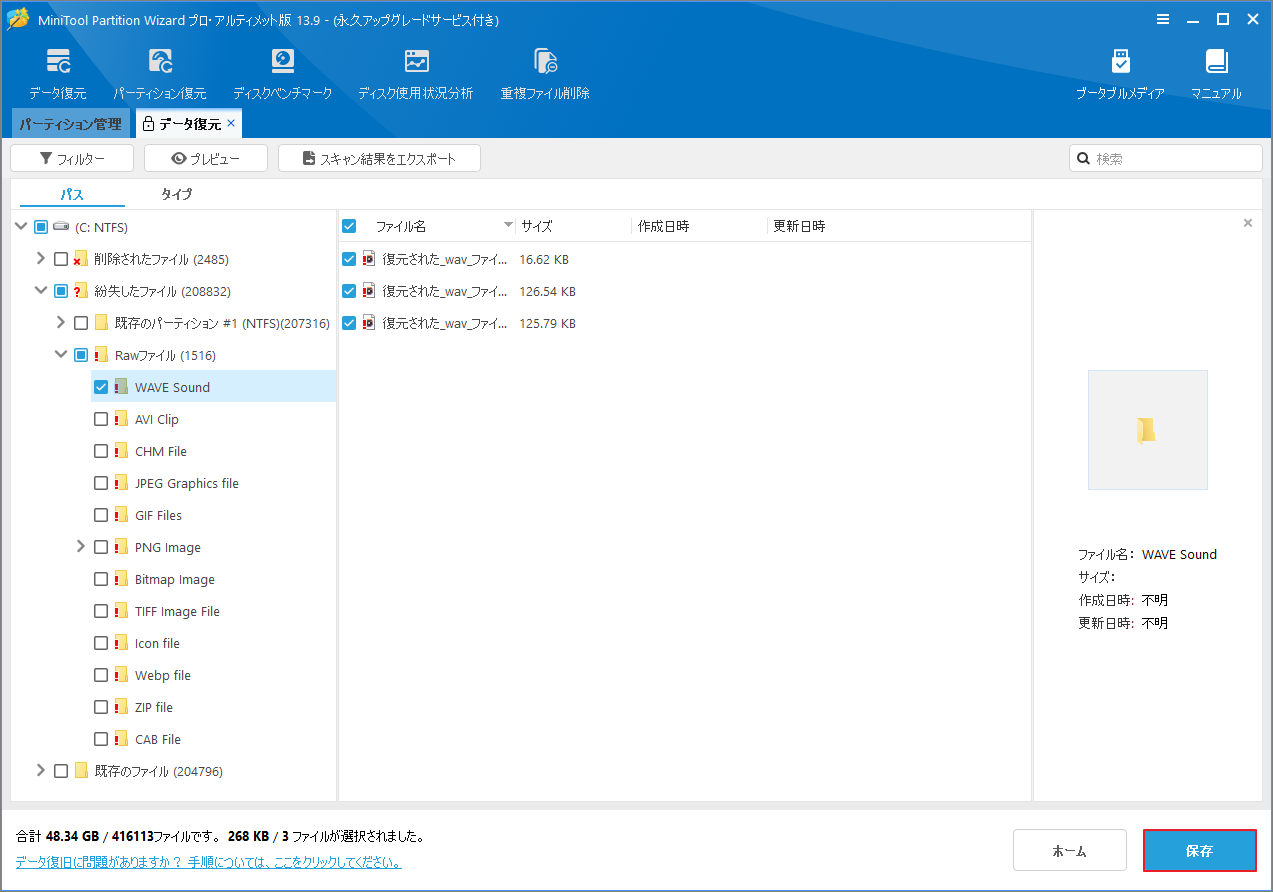
Task: Click the 16.62 KB wav file icon
Action: (369, 259)
